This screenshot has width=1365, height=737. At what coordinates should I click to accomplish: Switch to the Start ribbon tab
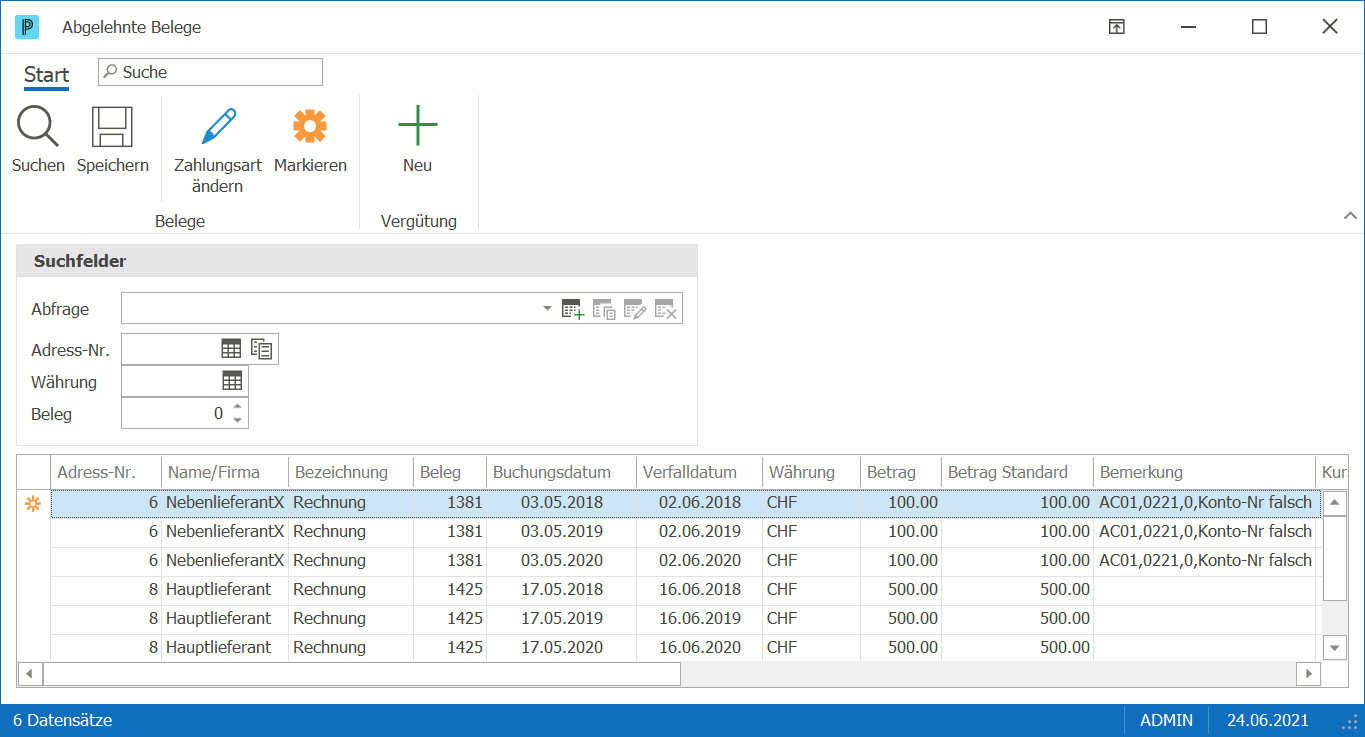tap(46, 75)
